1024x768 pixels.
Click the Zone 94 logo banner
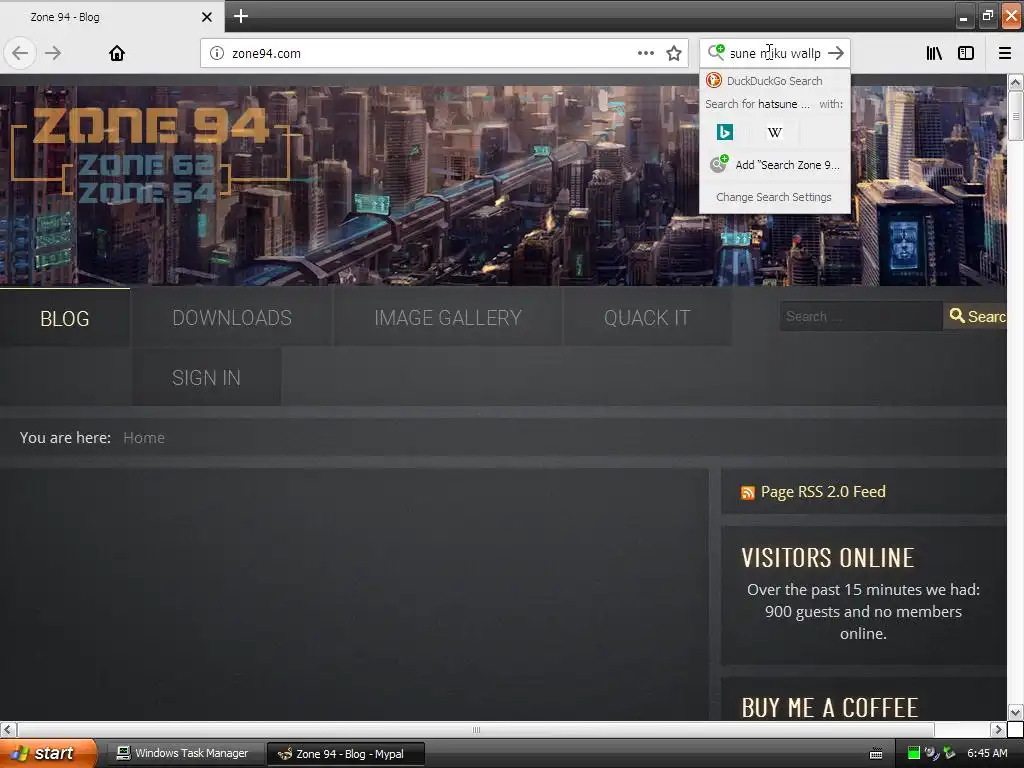click(152, 155)
